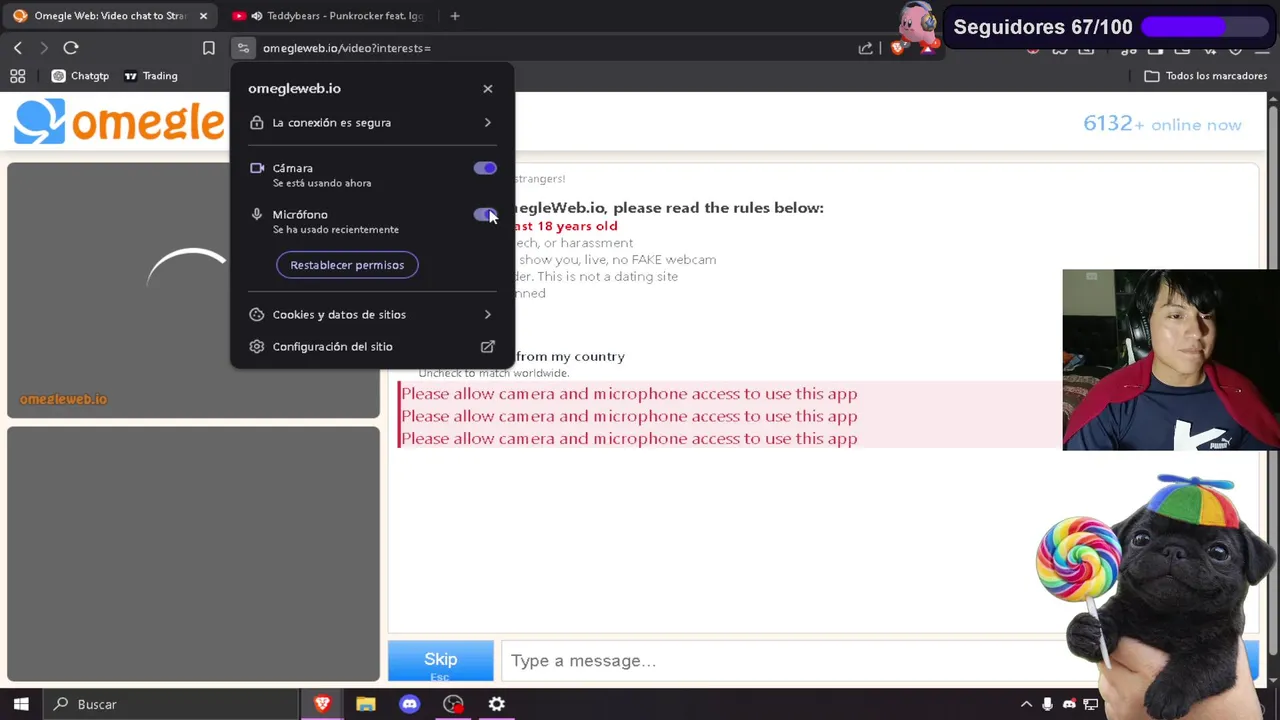
Task: Open the Windows Start menu
Action: (x=21, y=704)
